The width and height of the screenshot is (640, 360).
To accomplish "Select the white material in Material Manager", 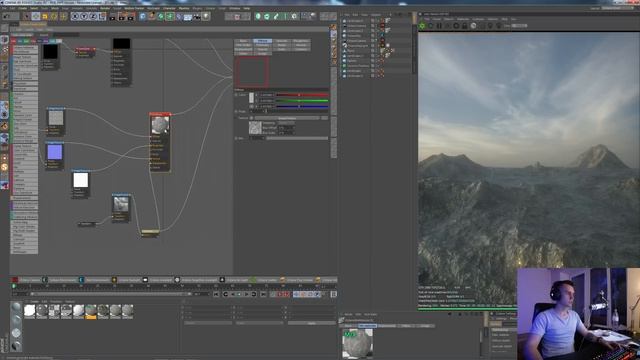I will [x=30, y=311].
